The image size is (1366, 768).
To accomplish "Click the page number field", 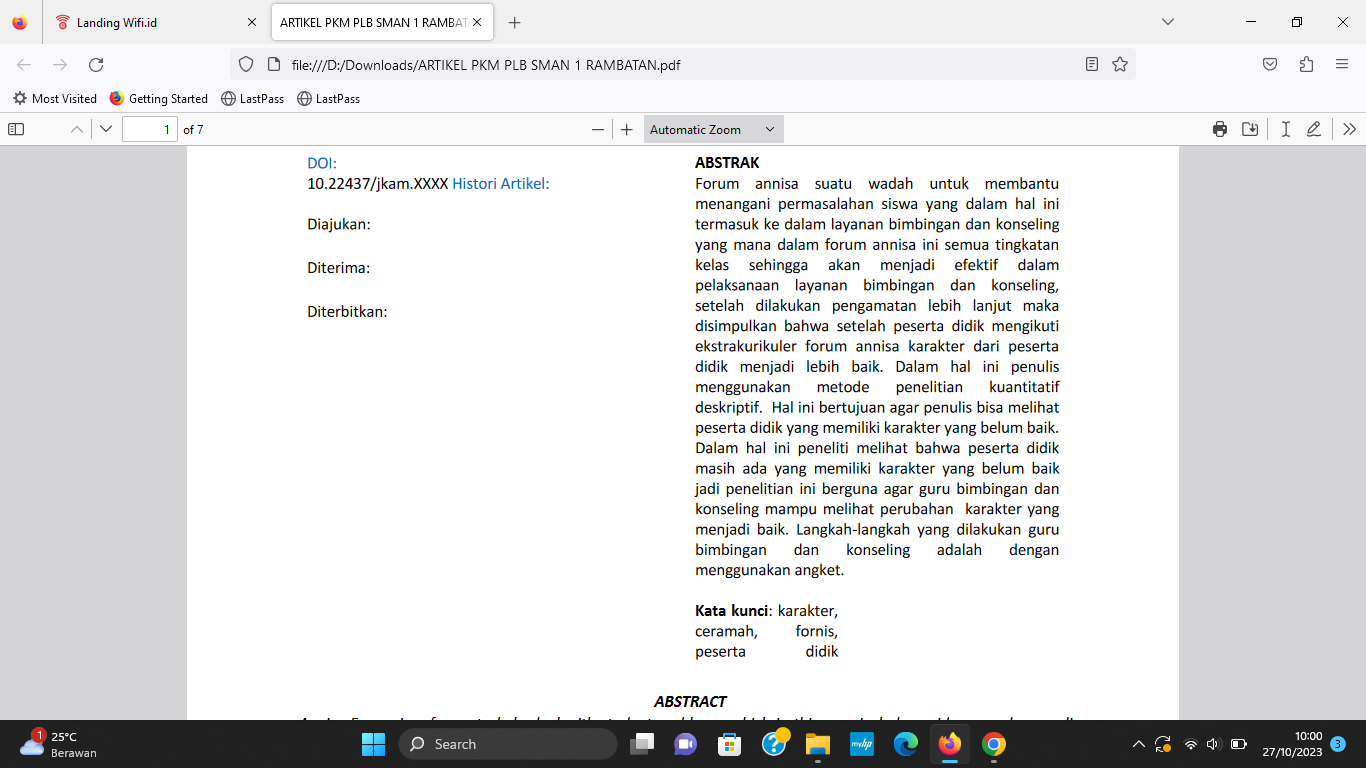I will coord(150,129).
